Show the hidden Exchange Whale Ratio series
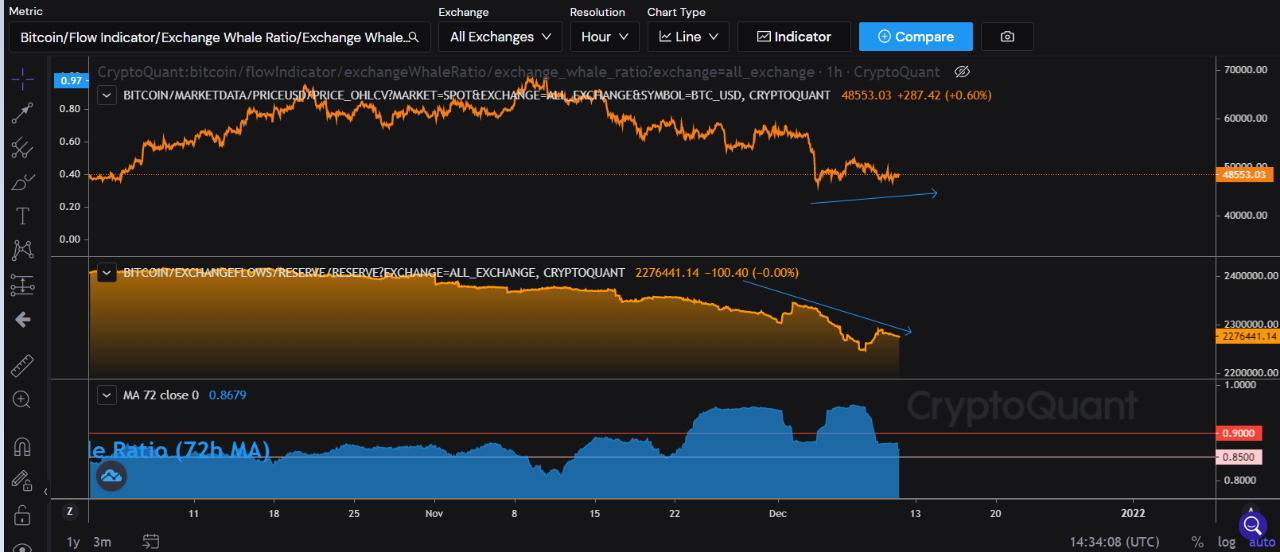This screenshot has height=552, width=1280. 962,72
